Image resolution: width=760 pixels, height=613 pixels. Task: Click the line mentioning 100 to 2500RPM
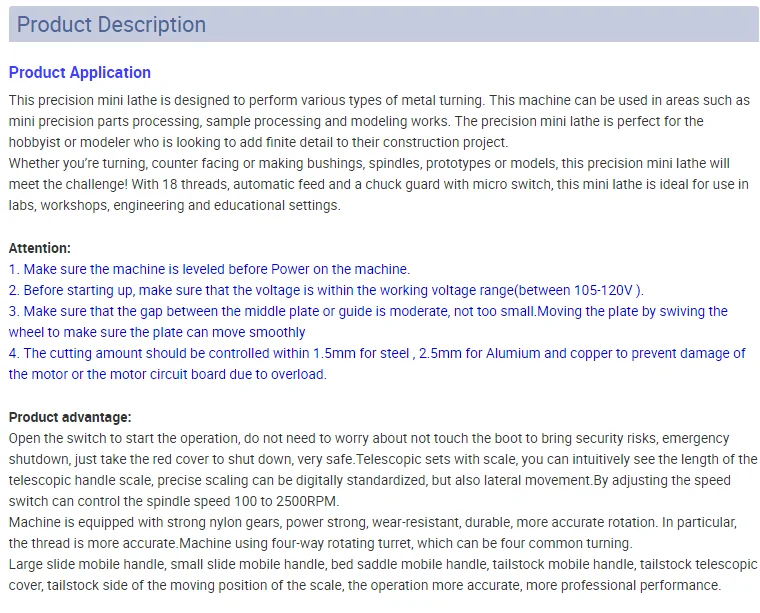click(x=174, y=501)
